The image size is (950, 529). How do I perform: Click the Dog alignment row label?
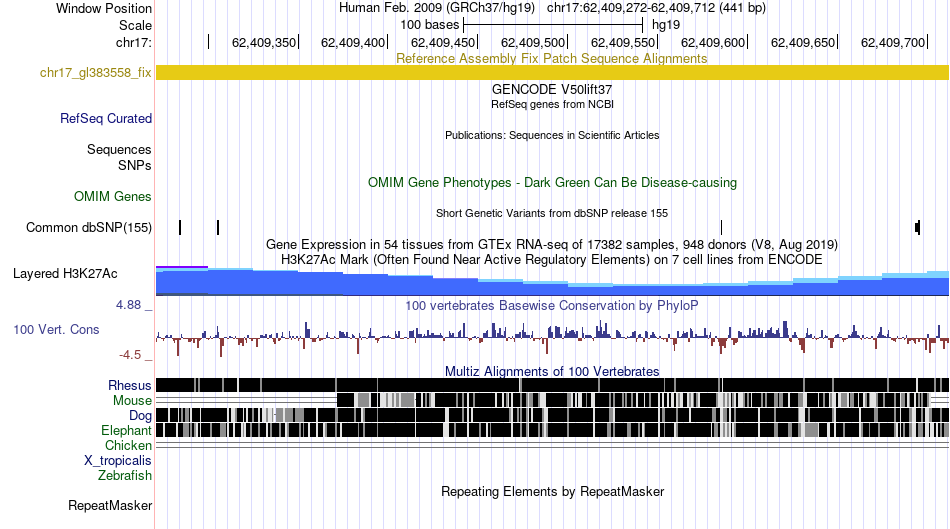click(x=140, y=415)
